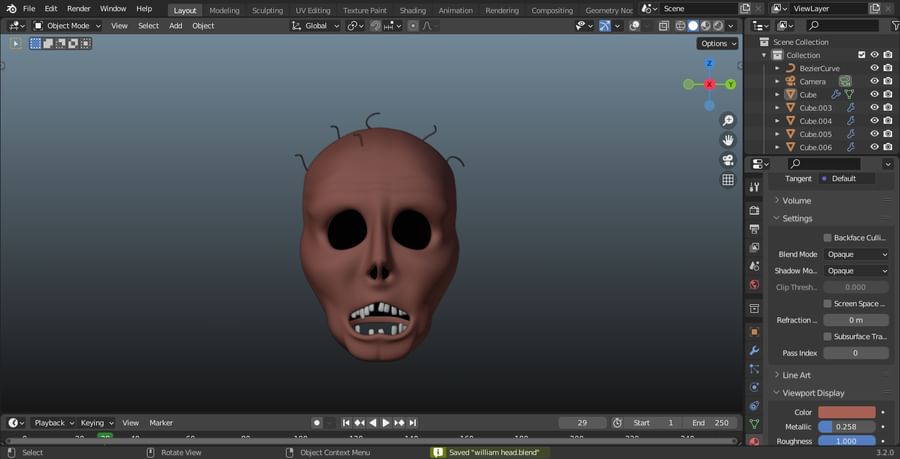Open the Render menu

click(78, 9)
